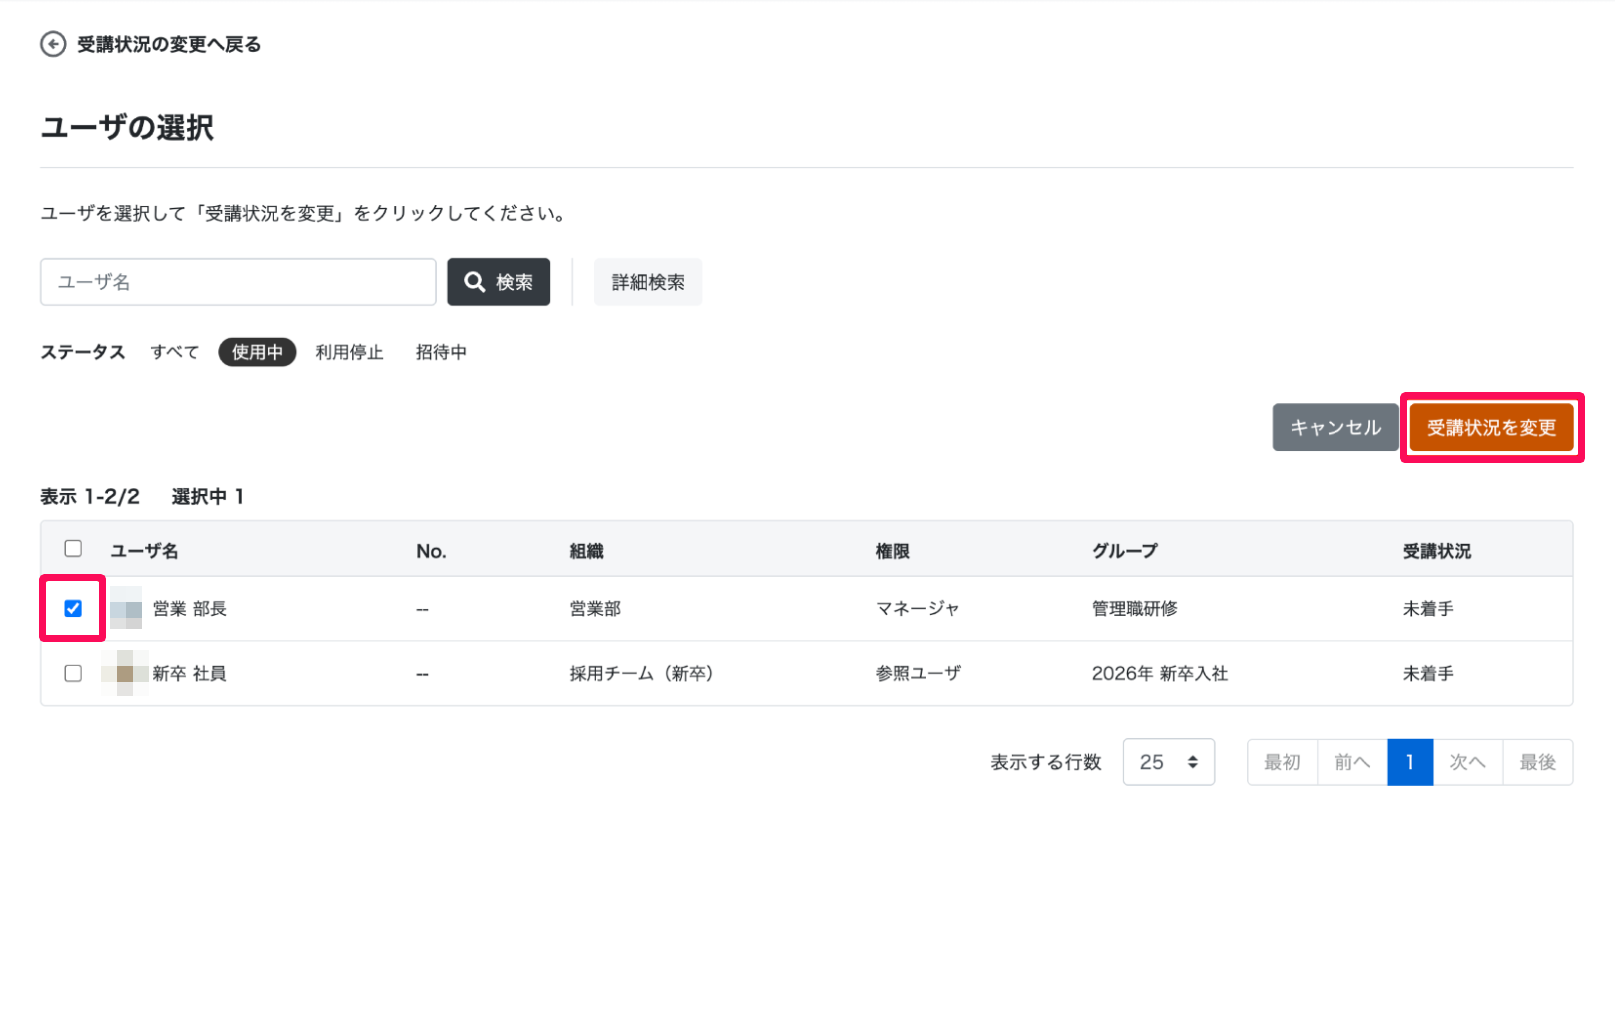Click the 新卒 社員 avatar thumbnail
This screenshot has height=1016, width=1615.
125,673
